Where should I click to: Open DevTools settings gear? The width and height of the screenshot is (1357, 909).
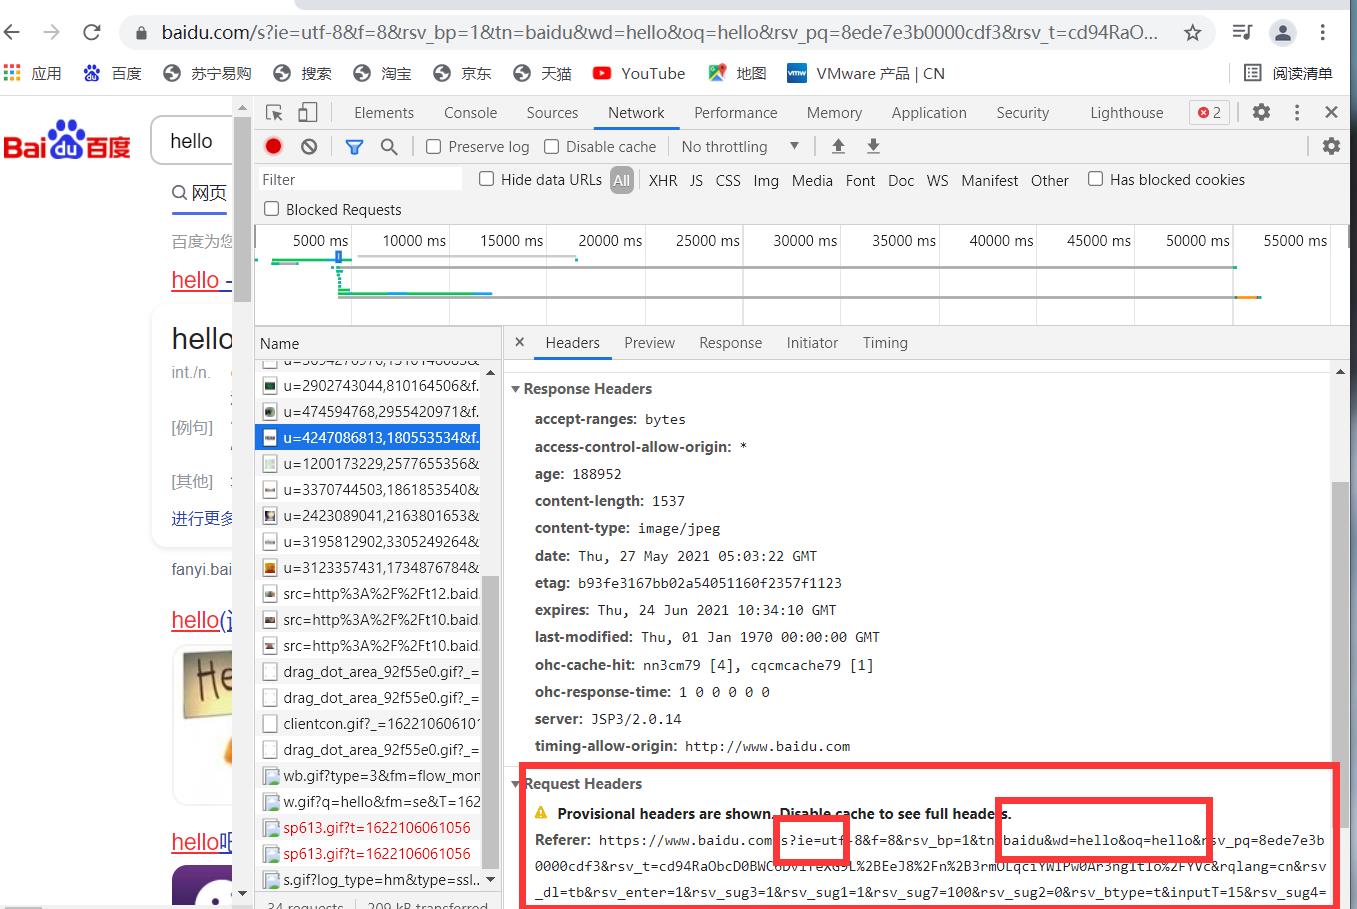pos(1262,112)
